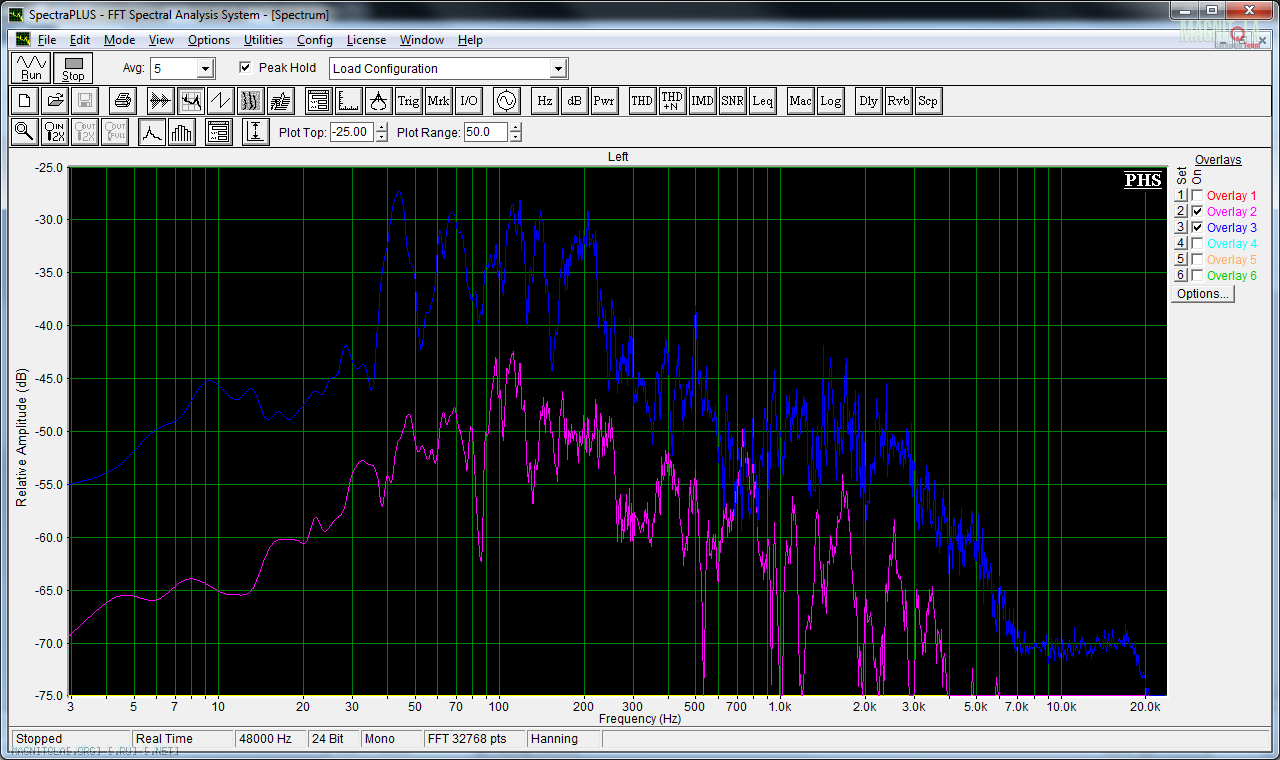Enable the Overlay 1 checkbox
Screen dimensions: 1280x760
pyautogui.click(x=1197, y=196)
